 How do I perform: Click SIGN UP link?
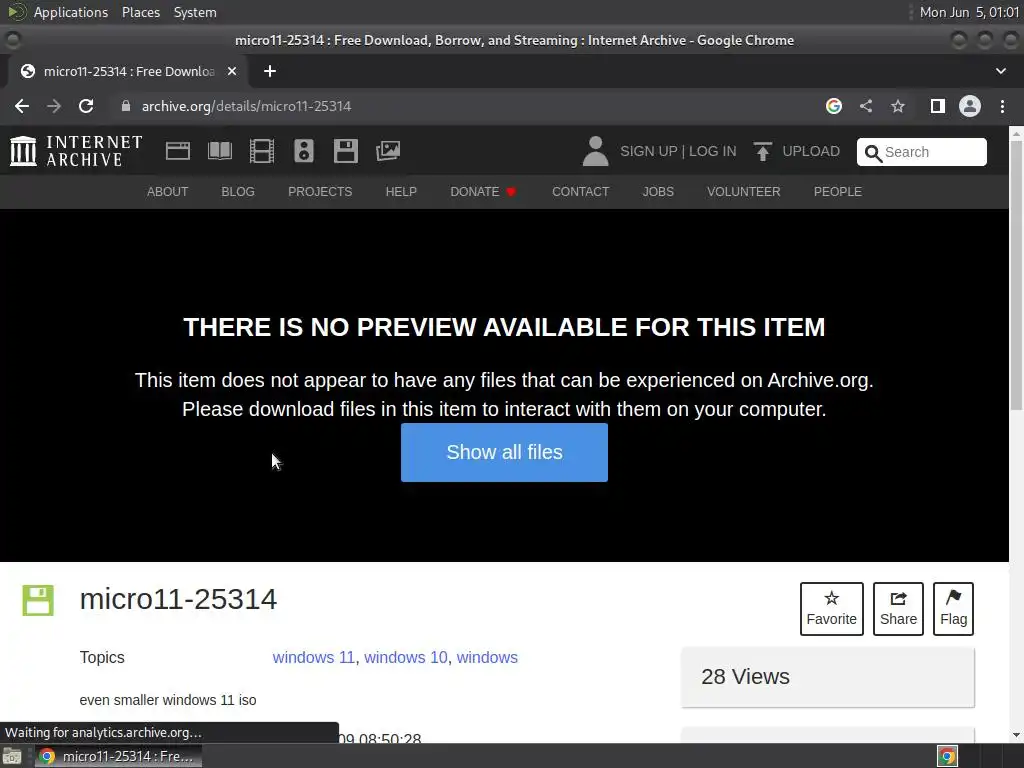point(648,151)
